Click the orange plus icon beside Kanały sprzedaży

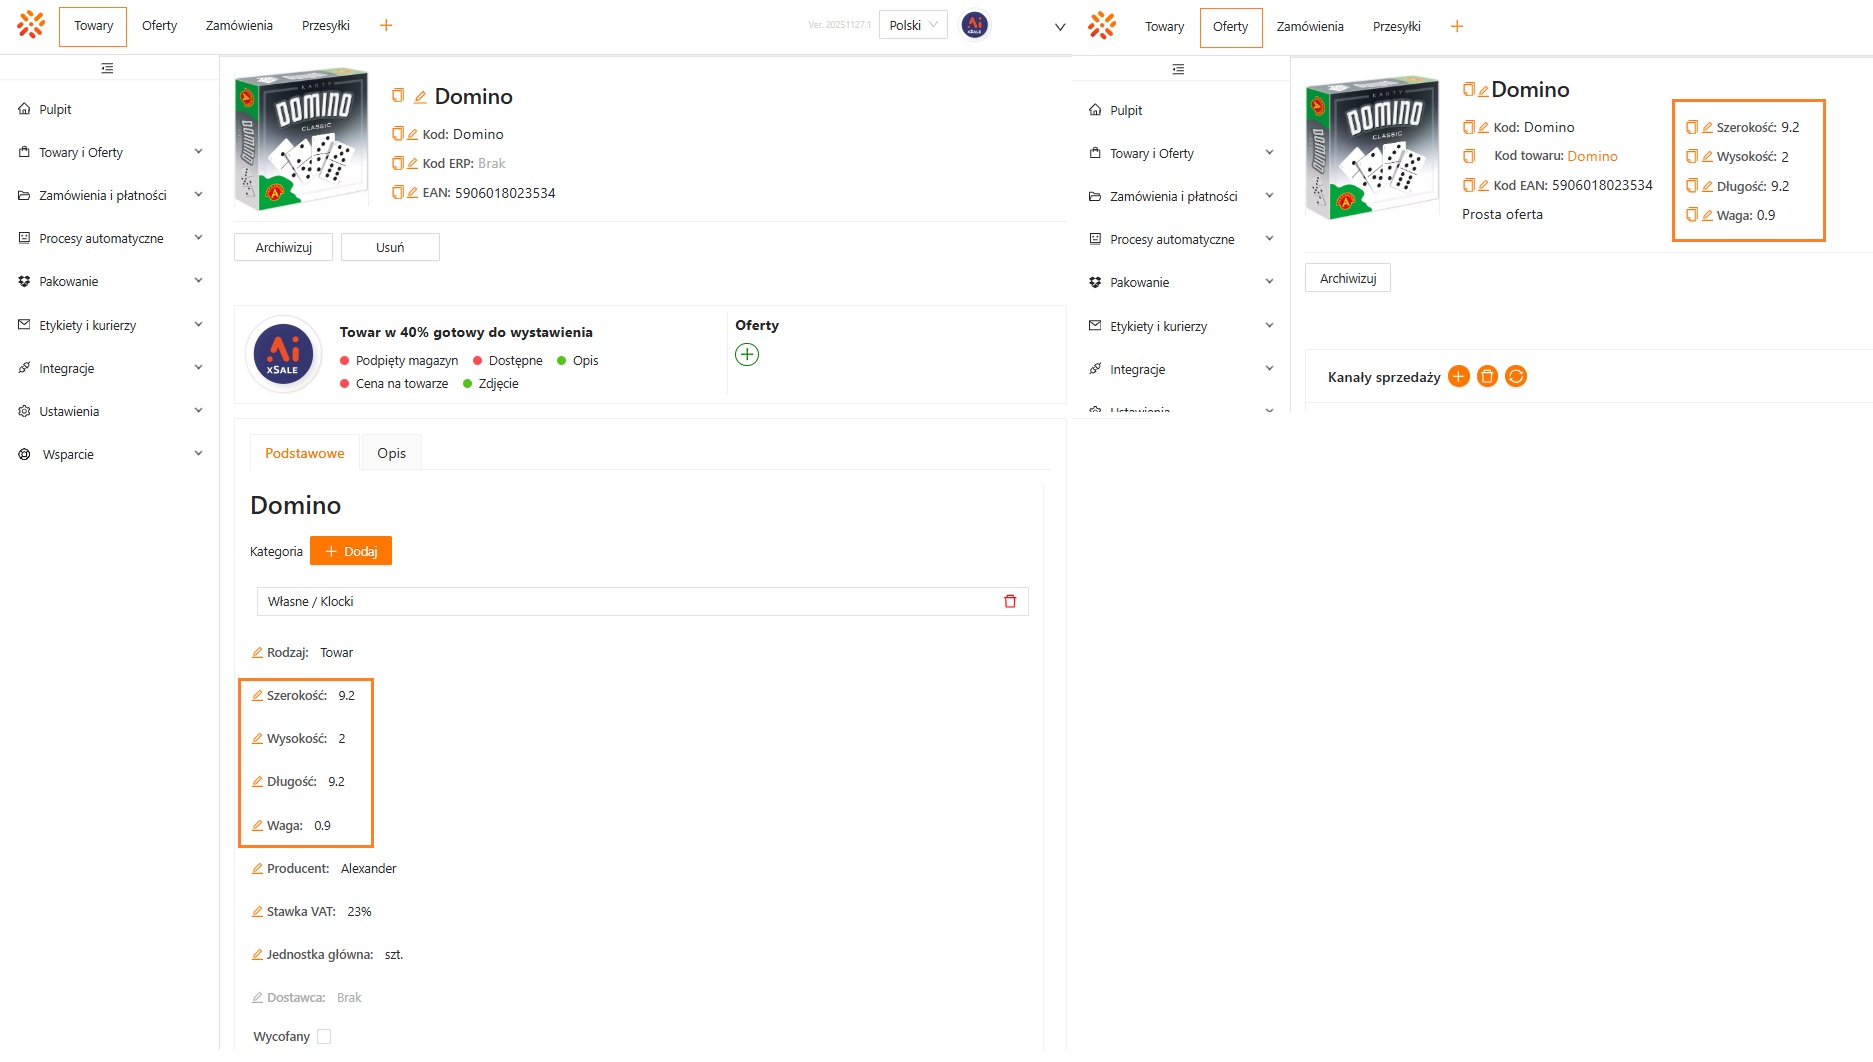1458,377
